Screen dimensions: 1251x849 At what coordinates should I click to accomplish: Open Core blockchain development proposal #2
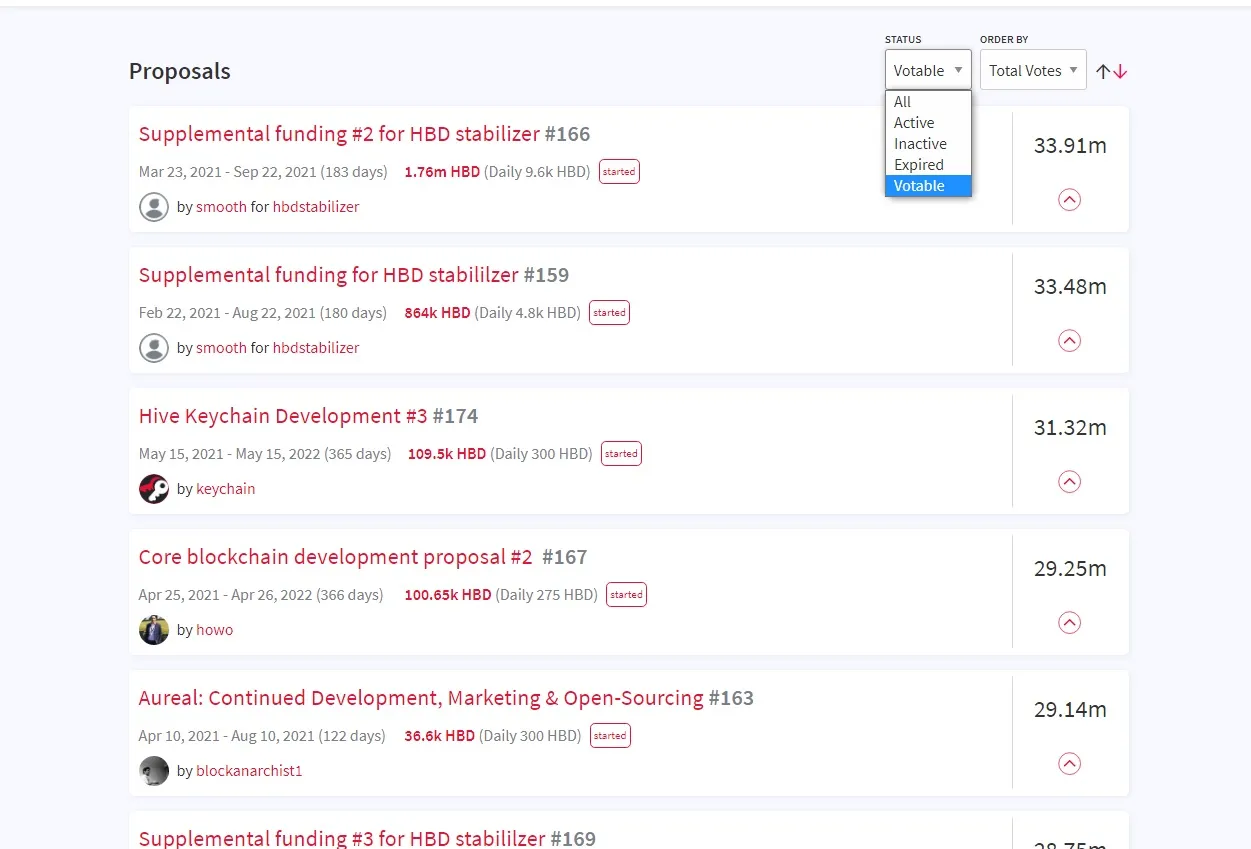336,557
